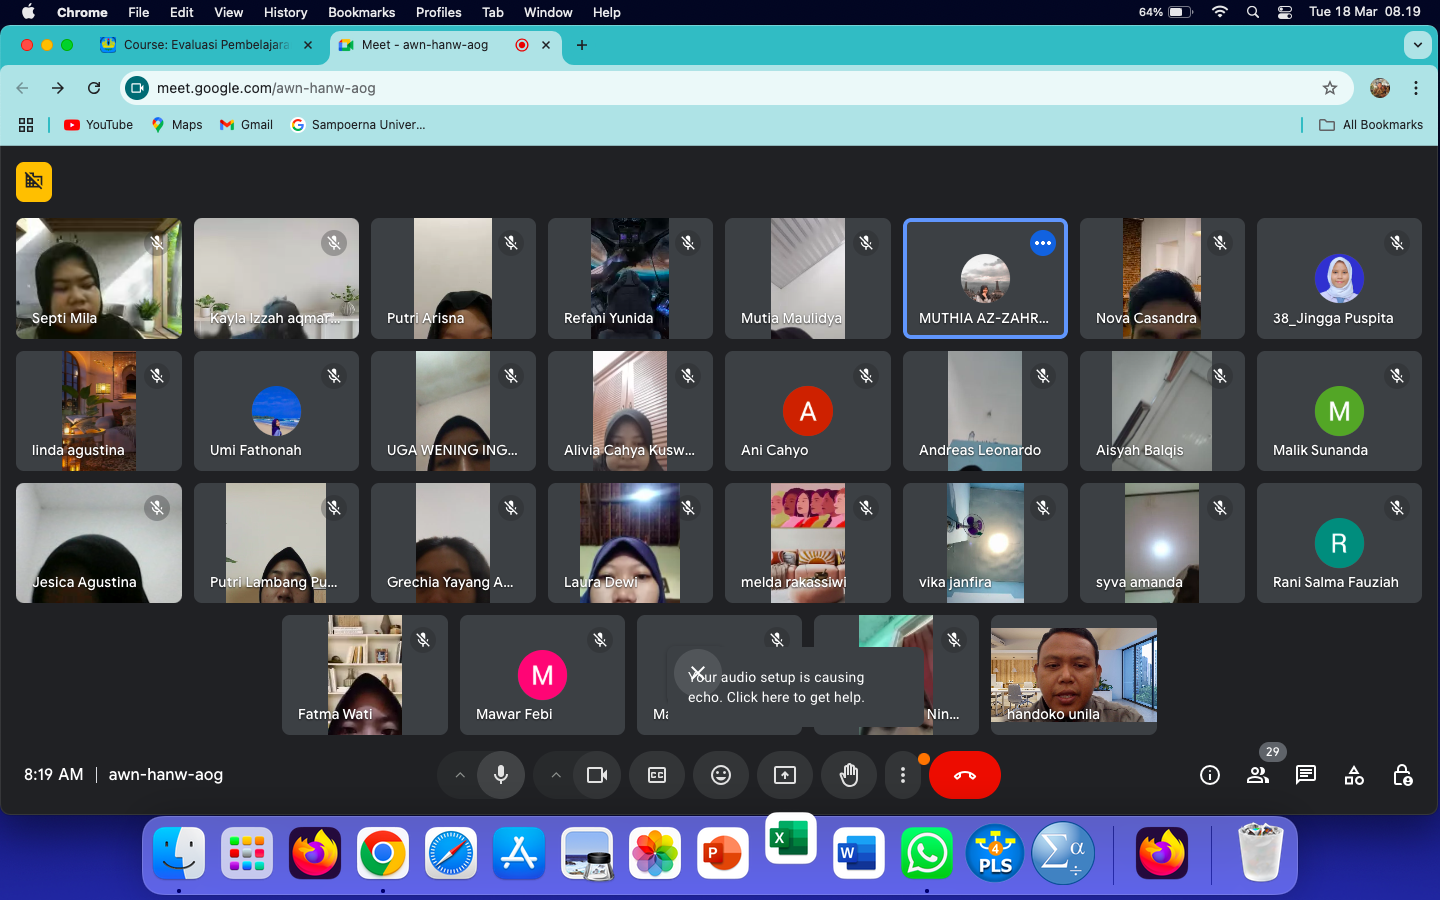Screen dimensions: 1440x900
Task: Open the More options three-dot menu
Action: [x=903, y=775]
